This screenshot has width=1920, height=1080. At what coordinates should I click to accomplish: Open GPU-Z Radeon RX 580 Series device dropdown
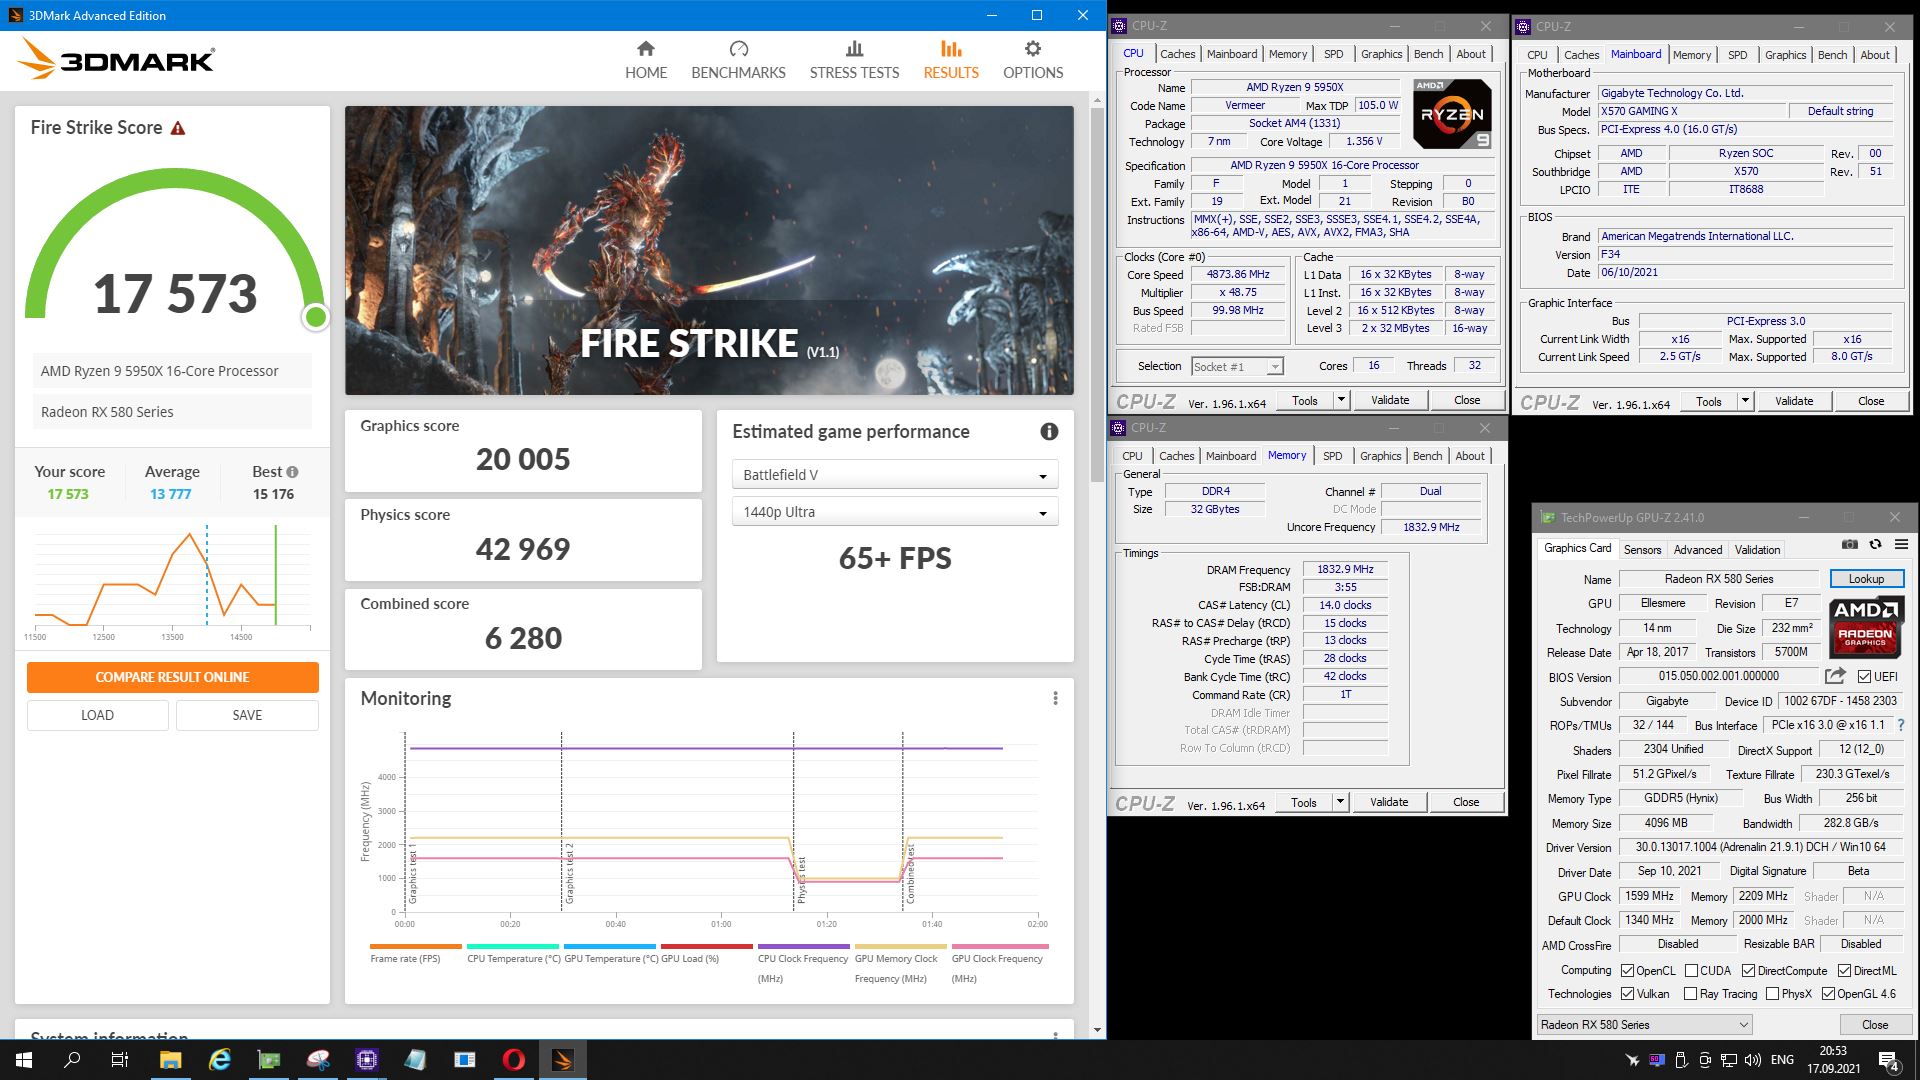(x=1644, y=1025)
